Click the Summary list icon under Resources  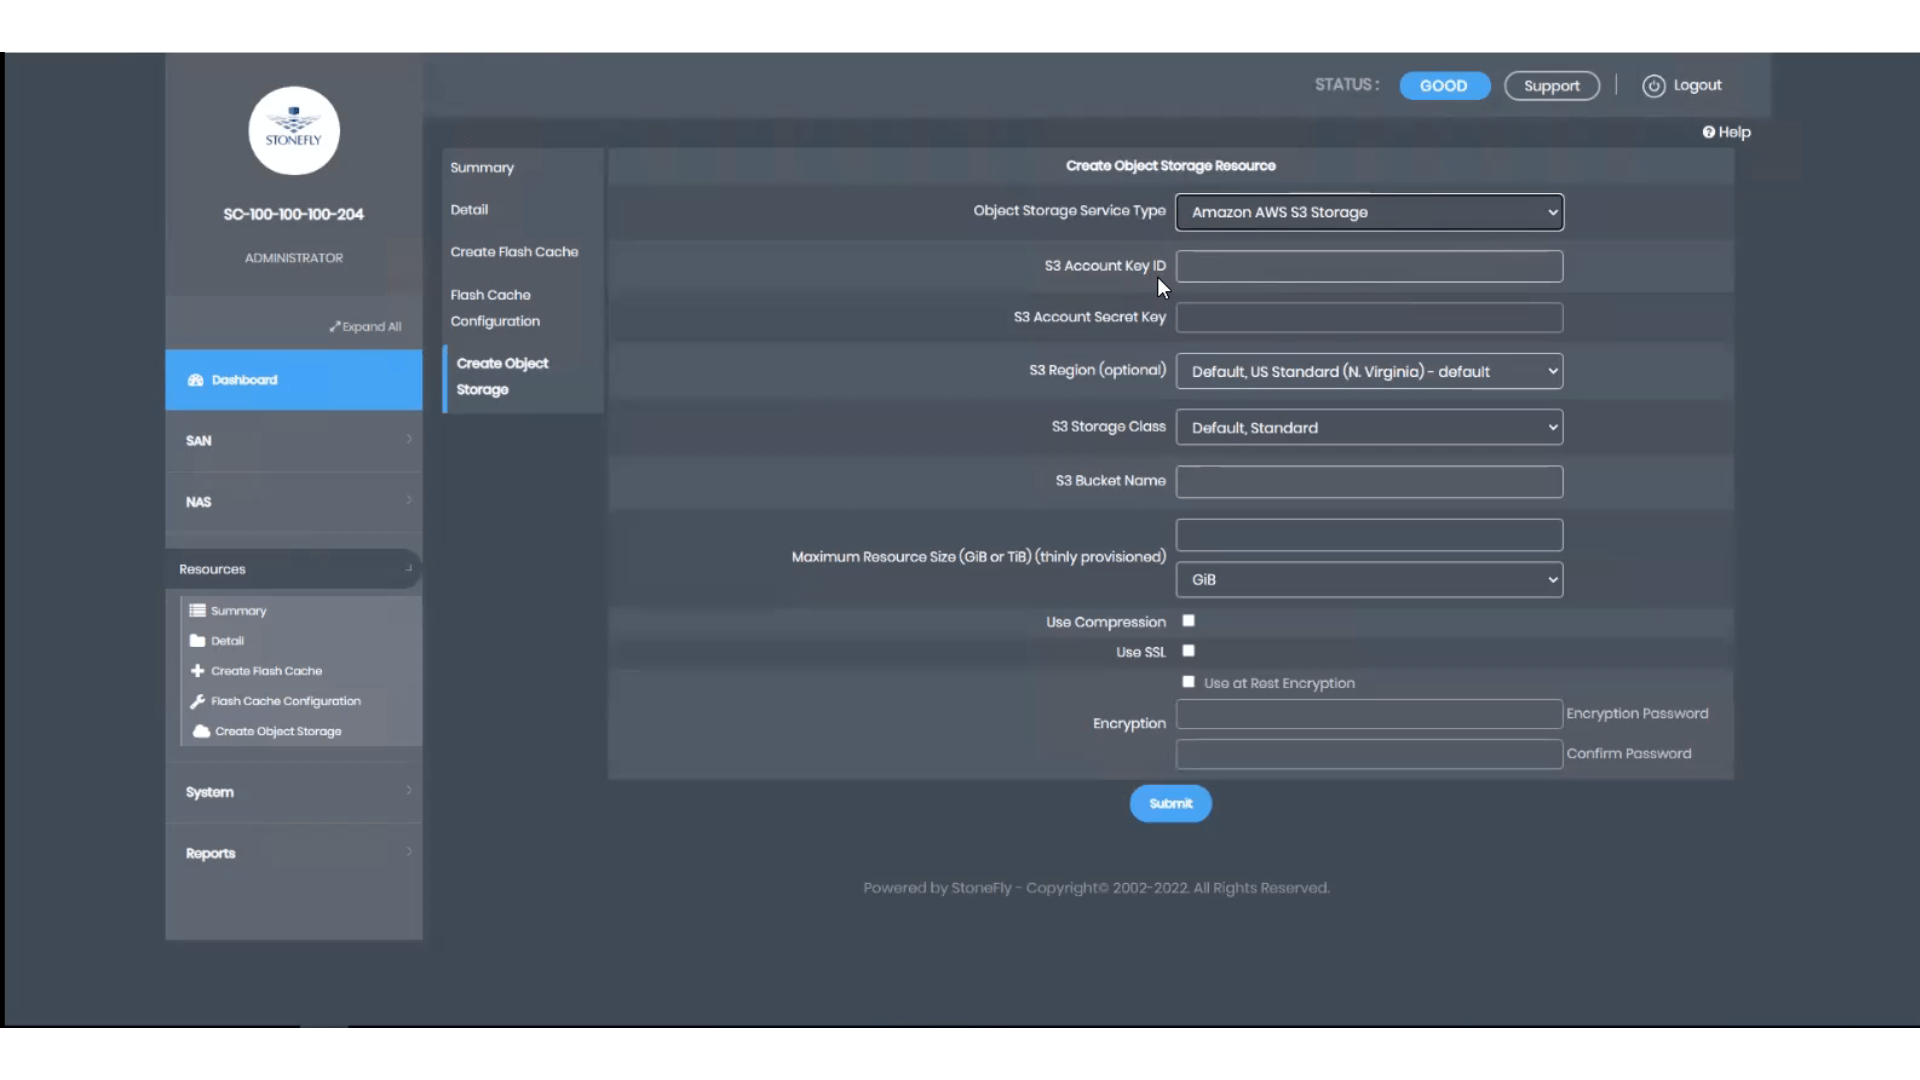tap(198, 610)
